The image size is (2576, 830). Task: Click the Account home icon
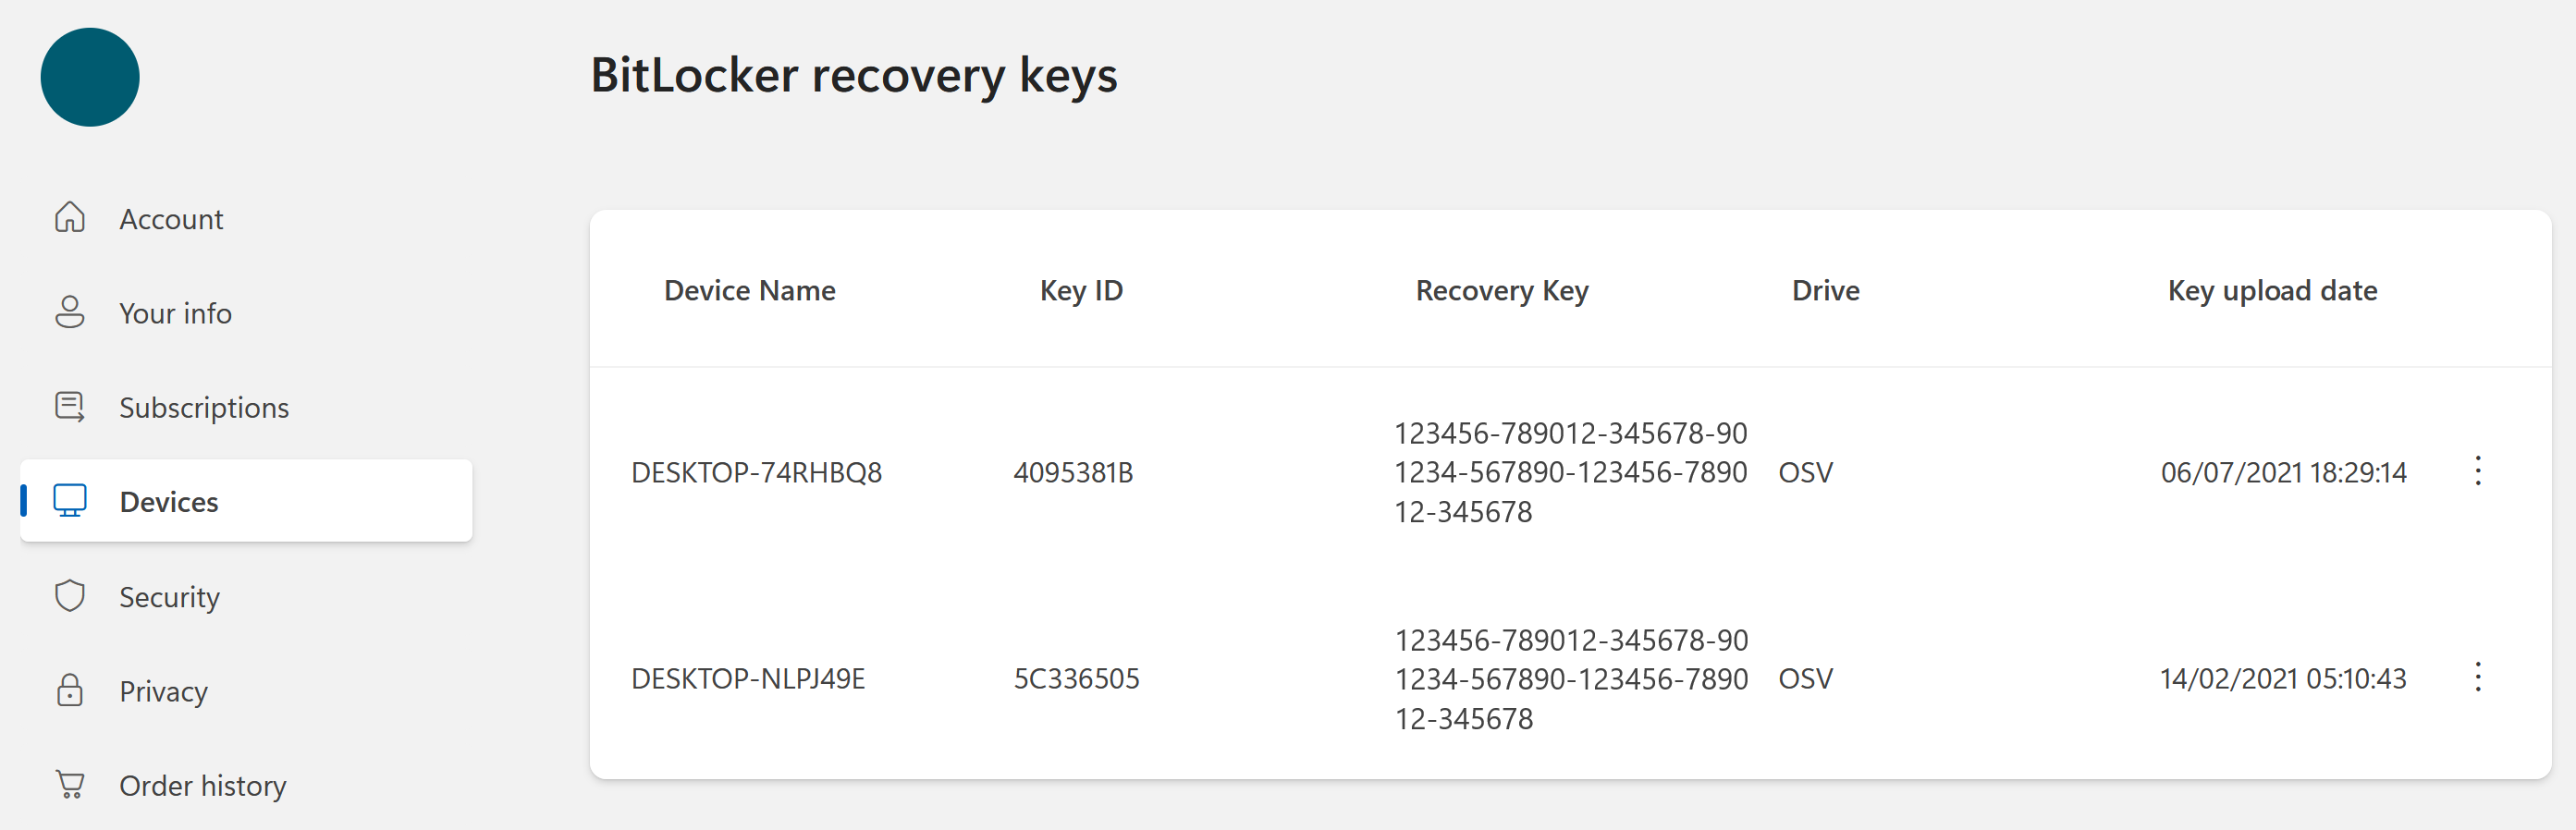pos(70,218)
